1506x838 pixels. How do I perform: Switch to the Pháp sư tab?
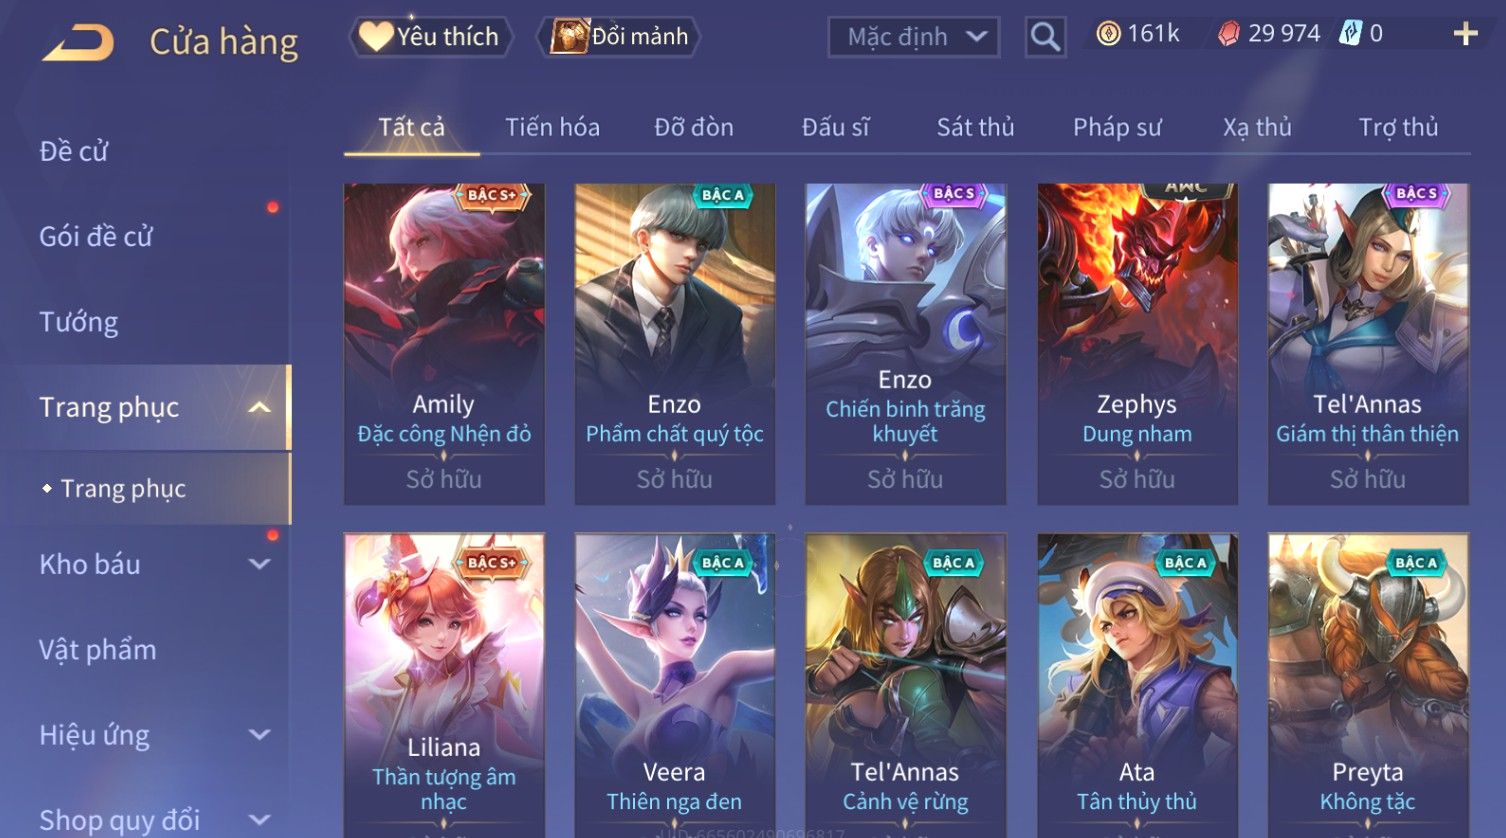pos(1117,127)
